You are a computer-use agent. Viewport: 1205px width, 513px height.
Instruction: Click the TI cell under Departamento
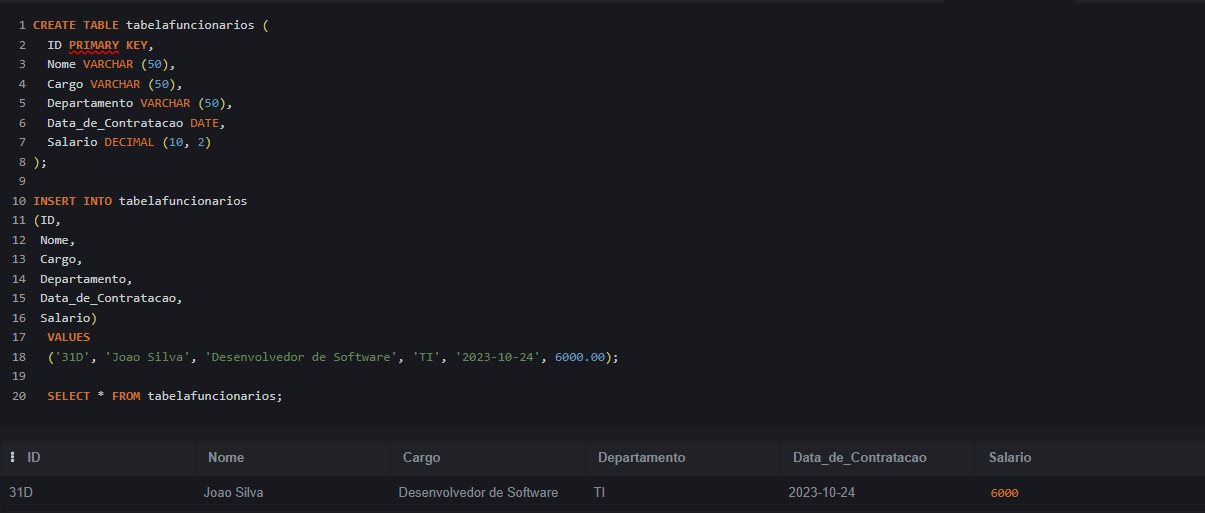pyautogui.click(x=599, y=492)
